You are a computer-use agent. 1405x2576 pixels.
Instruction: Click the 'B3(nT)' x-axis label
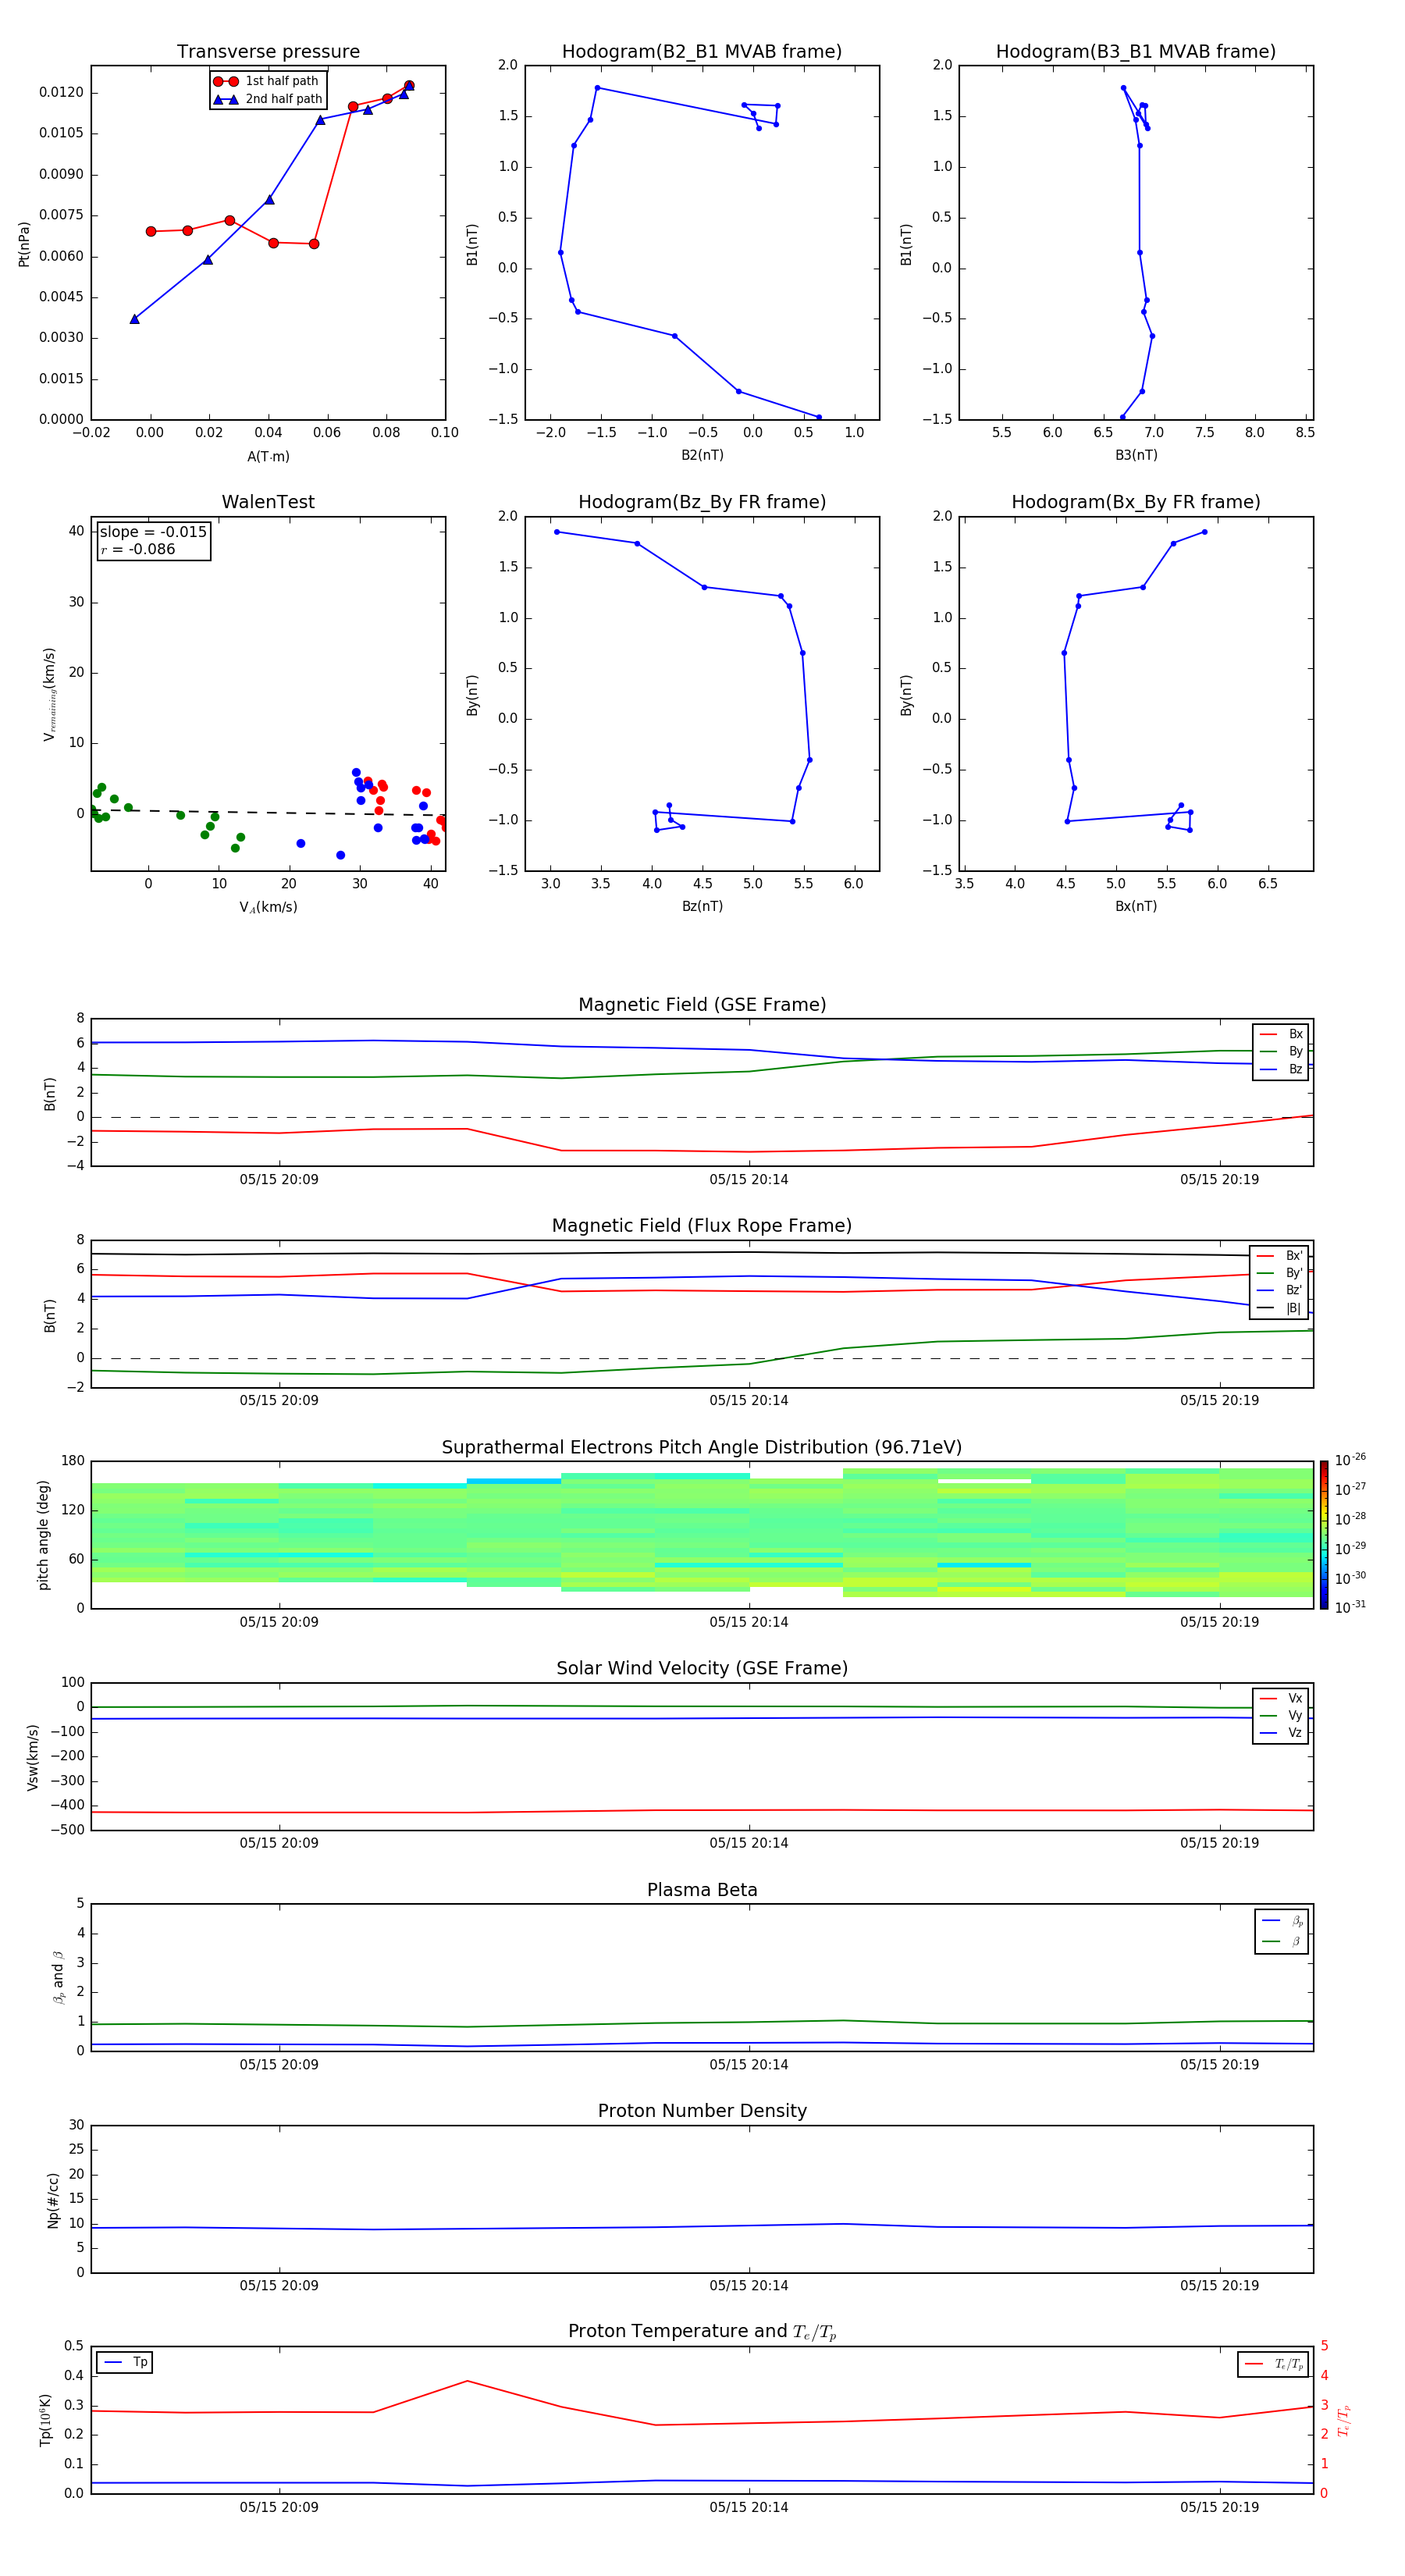(x=1136, y=455)
